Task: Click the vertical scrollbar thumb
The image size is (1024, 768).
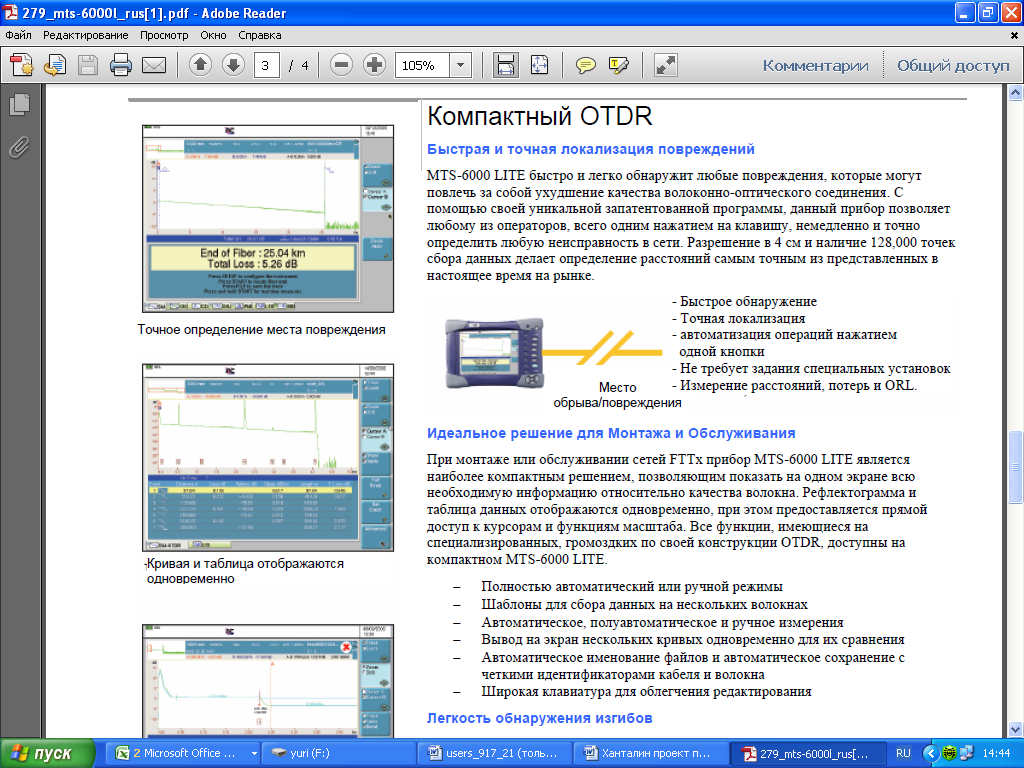Action: pyautogui.click(x=1016, y=466)
